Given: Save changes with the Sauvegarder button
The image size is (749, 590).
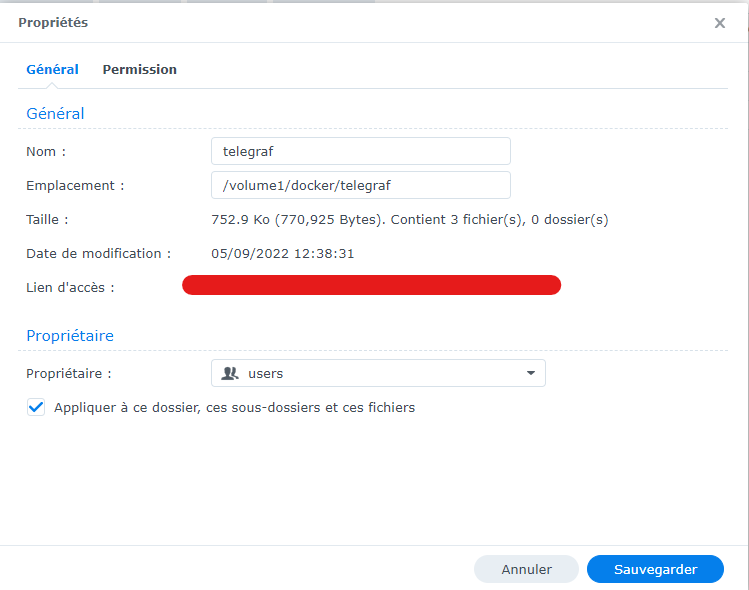Looking at the screenshot, I should click(x=655, y=569).
